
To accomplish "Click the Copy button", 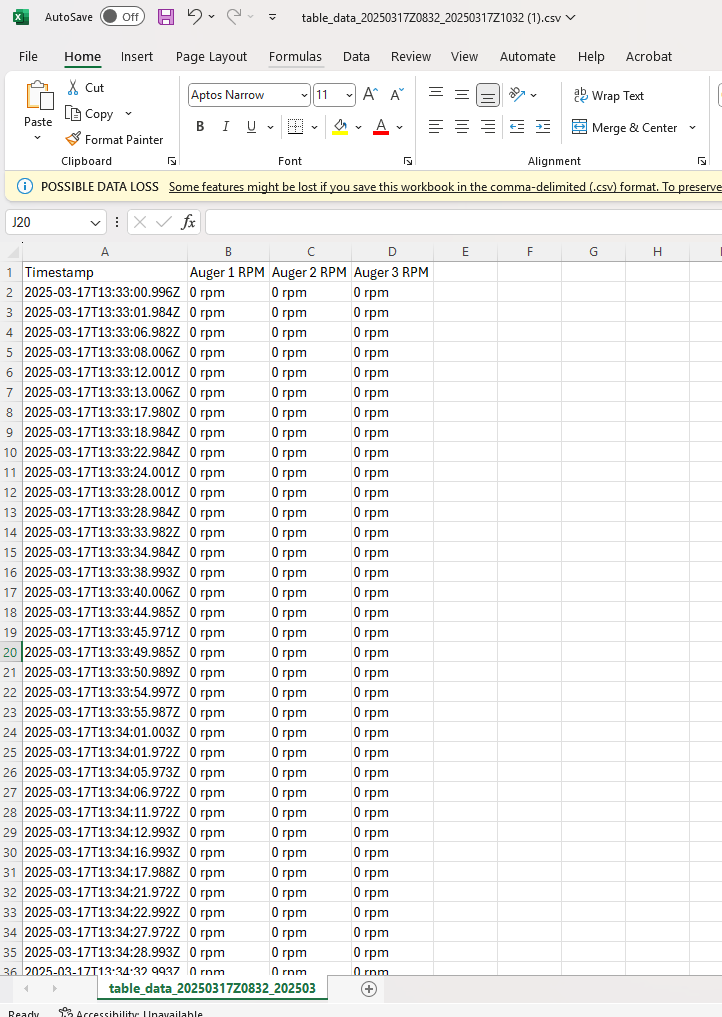I will 90,114.
